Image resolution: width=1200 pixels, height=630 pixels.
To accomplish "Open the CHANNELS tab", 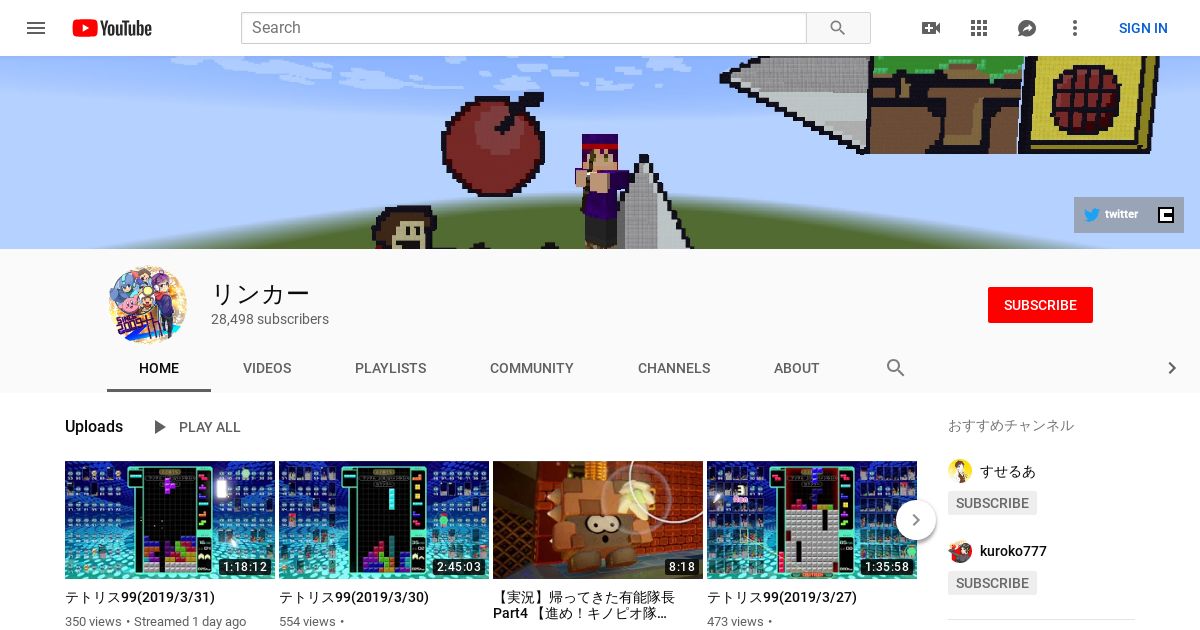I will (x=674, y=368).
